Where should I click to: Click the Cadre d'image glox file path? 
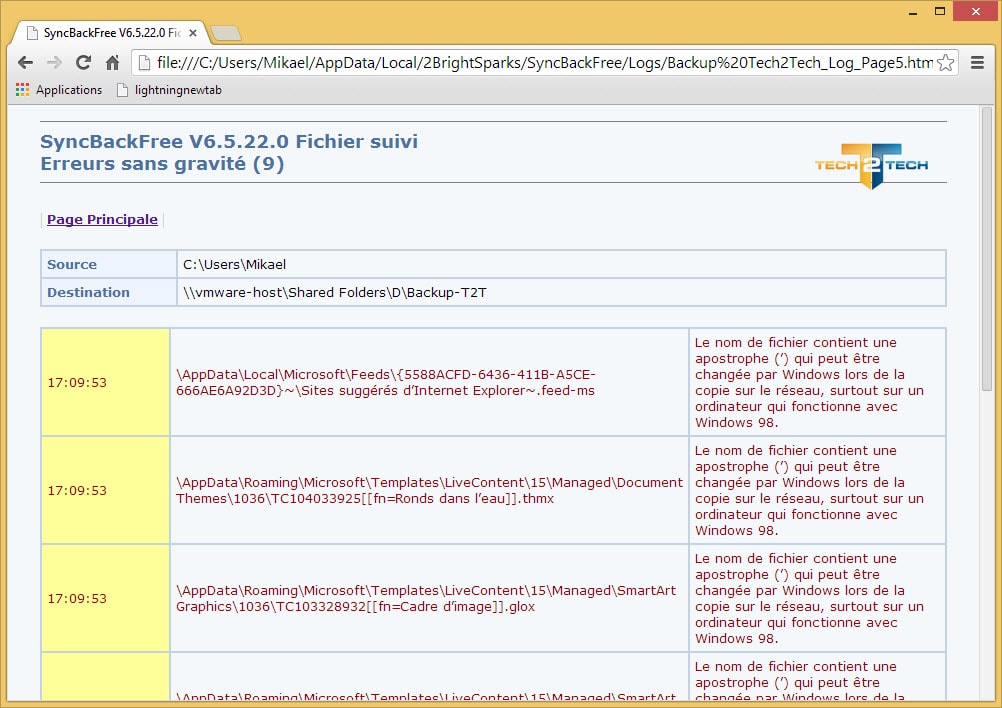click(x=426, y=599)
